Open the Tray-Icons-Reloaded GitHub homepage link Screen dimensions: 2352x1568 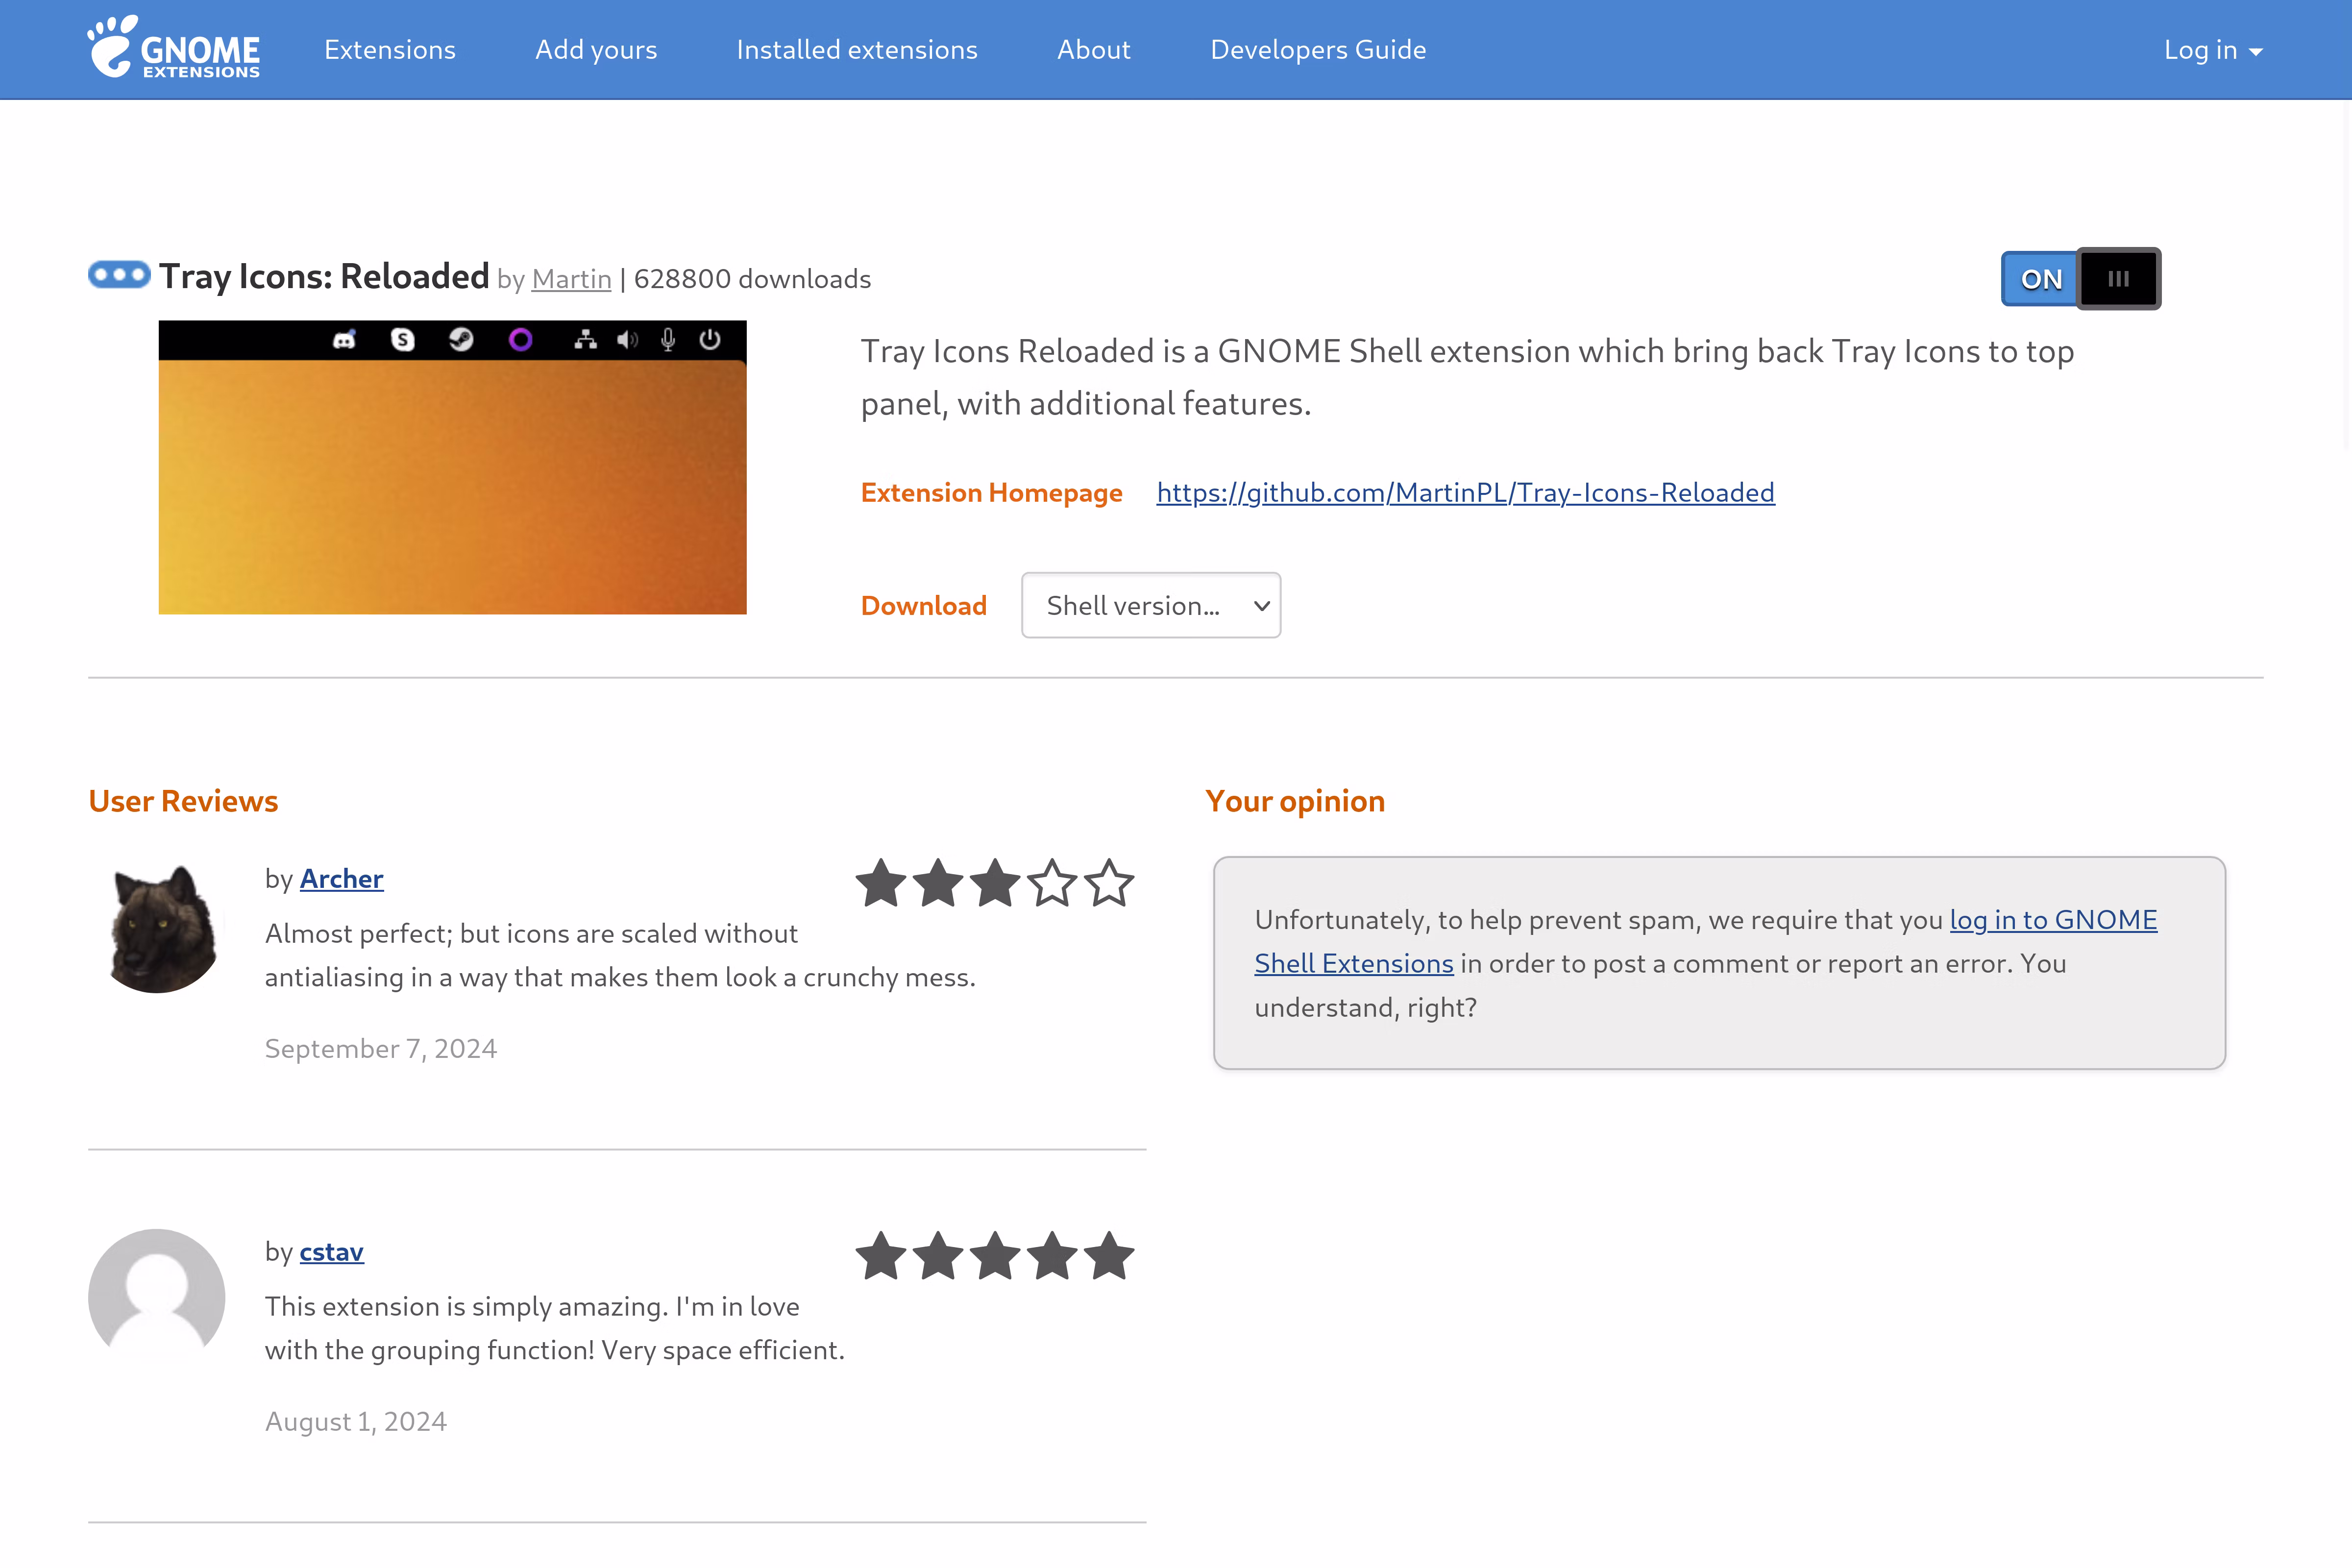(x=1465, y=493)
